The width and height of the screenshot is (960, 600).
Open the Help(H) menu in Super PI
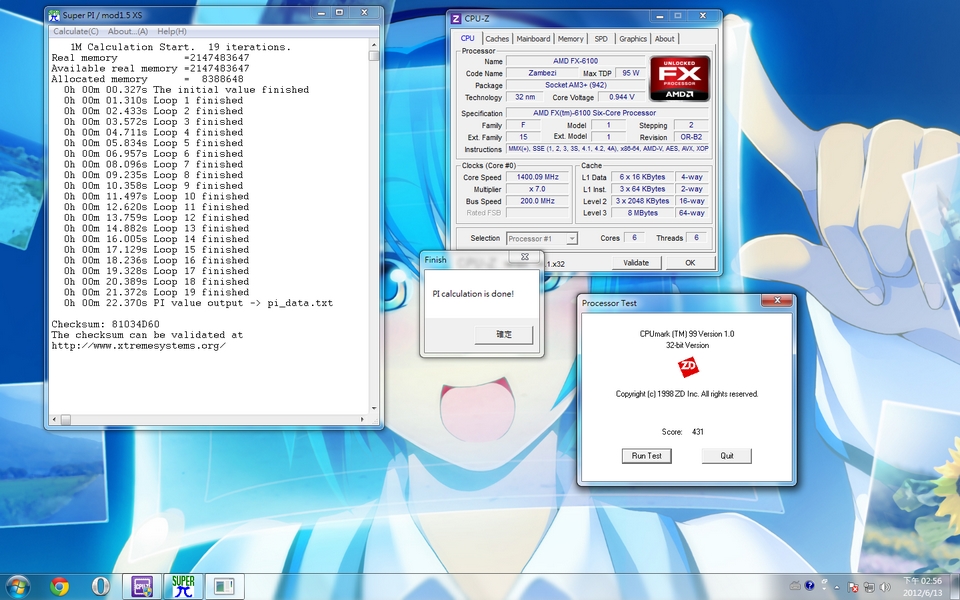pos(172,31)
